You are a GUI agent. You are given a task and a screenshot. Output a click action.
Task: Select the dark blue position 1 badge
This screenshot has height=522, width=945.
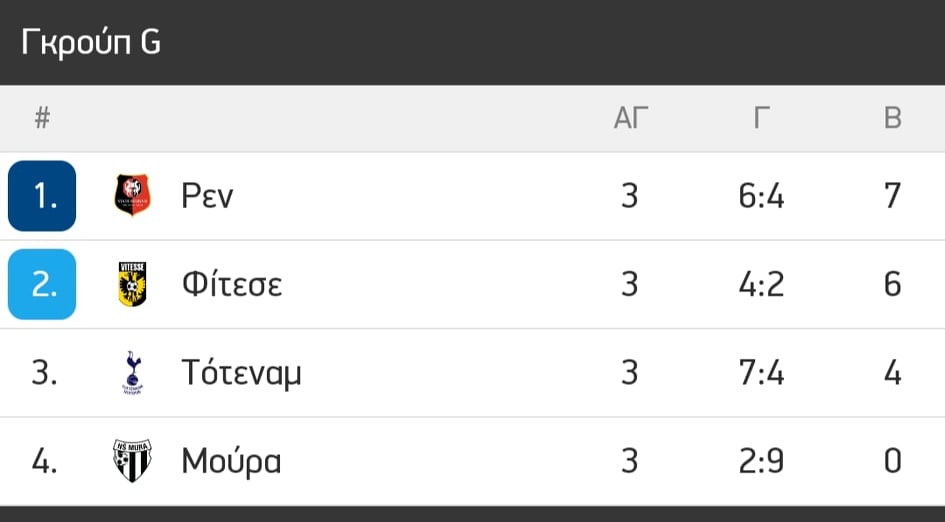point(42,196)
